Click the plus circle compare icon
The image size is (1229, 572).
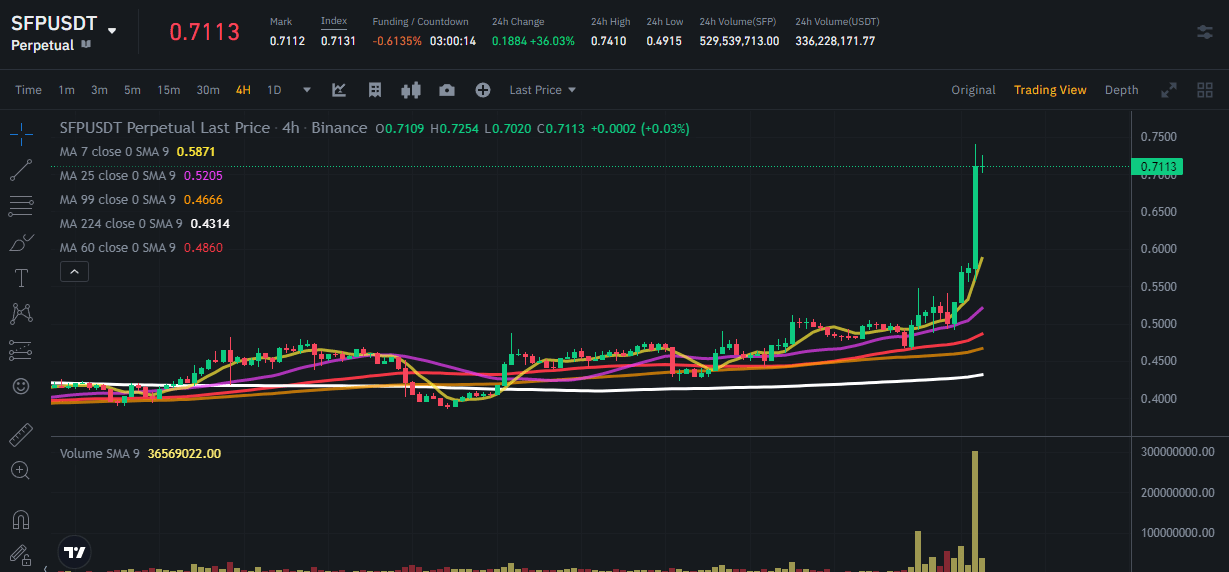[x=483, y=90]
